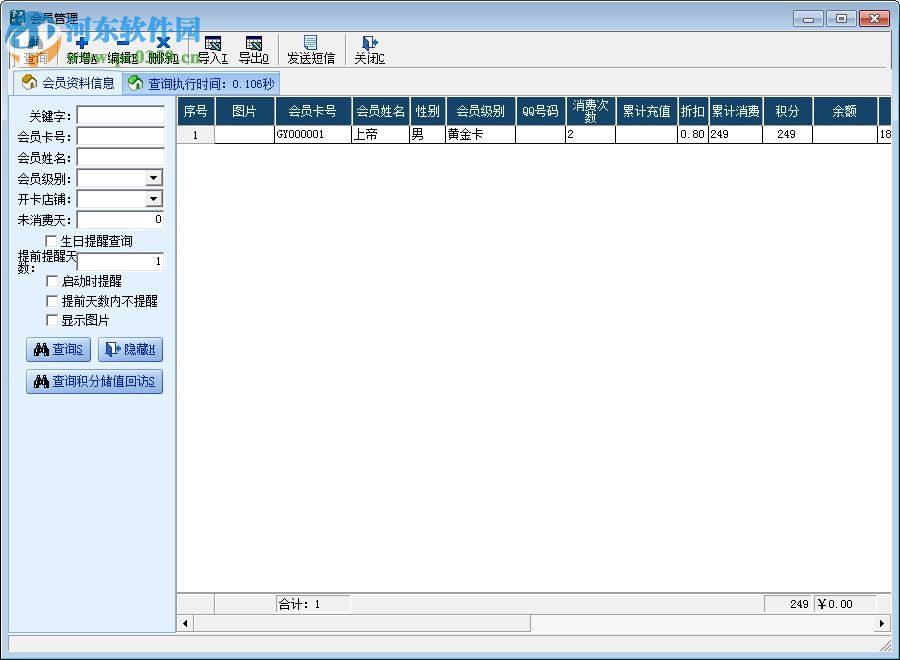The width and height of the screenshot is (900, 660).
Task: Click the 导入 (import) toolbar icon
Action: point(212,50)
